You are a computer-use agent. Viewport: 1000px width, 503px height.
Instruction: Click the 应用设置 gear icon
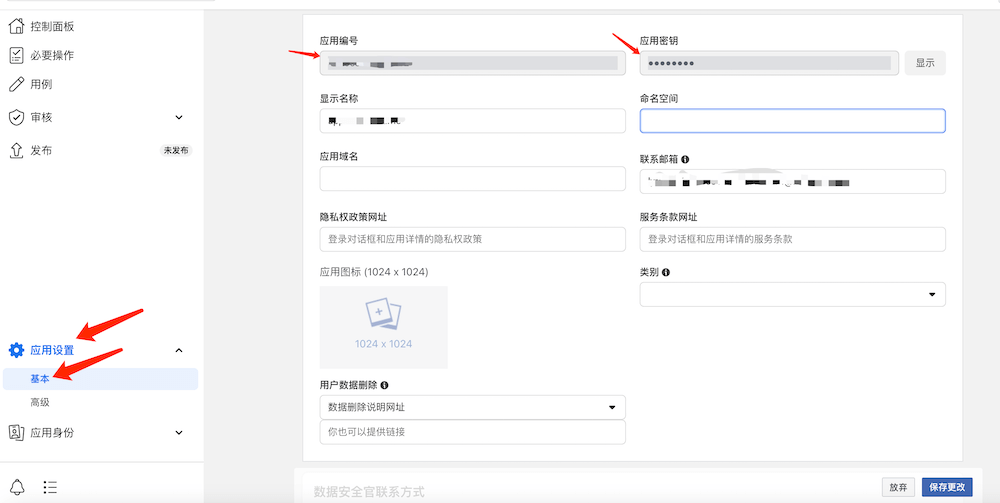[x=16, y=350]
